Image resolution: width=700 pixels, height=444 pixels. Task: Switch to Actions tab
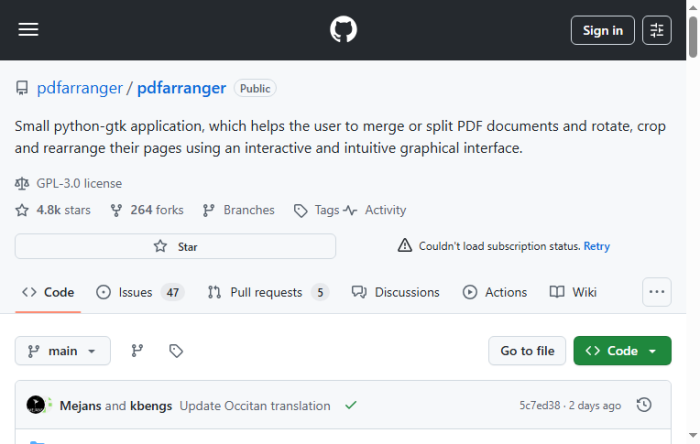(495, 292)
